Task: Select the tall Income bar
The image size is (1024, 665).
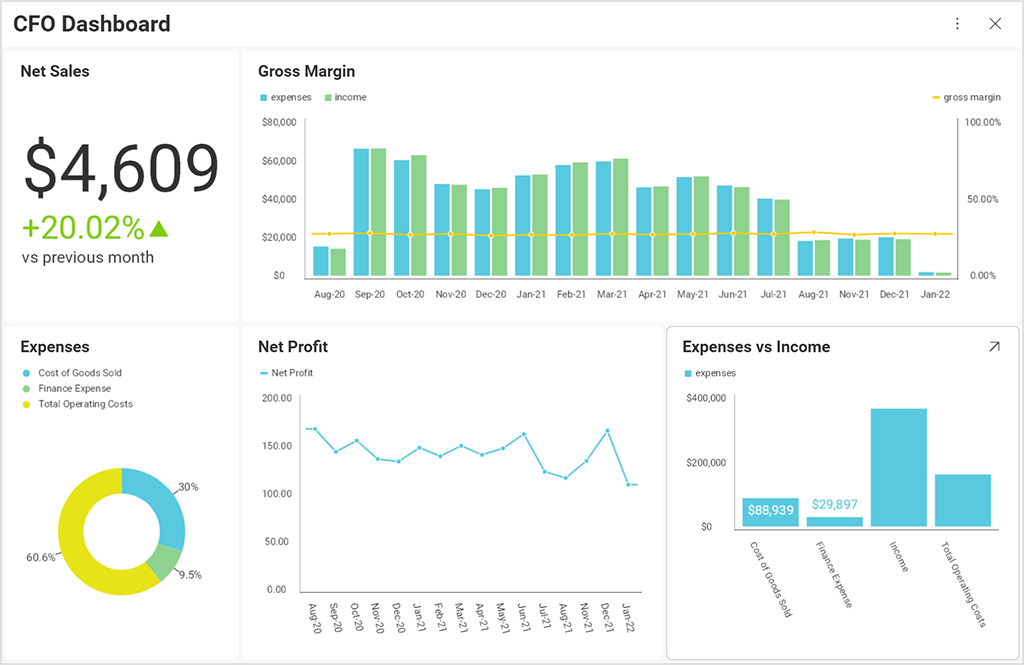Action: tap(898, 467)
